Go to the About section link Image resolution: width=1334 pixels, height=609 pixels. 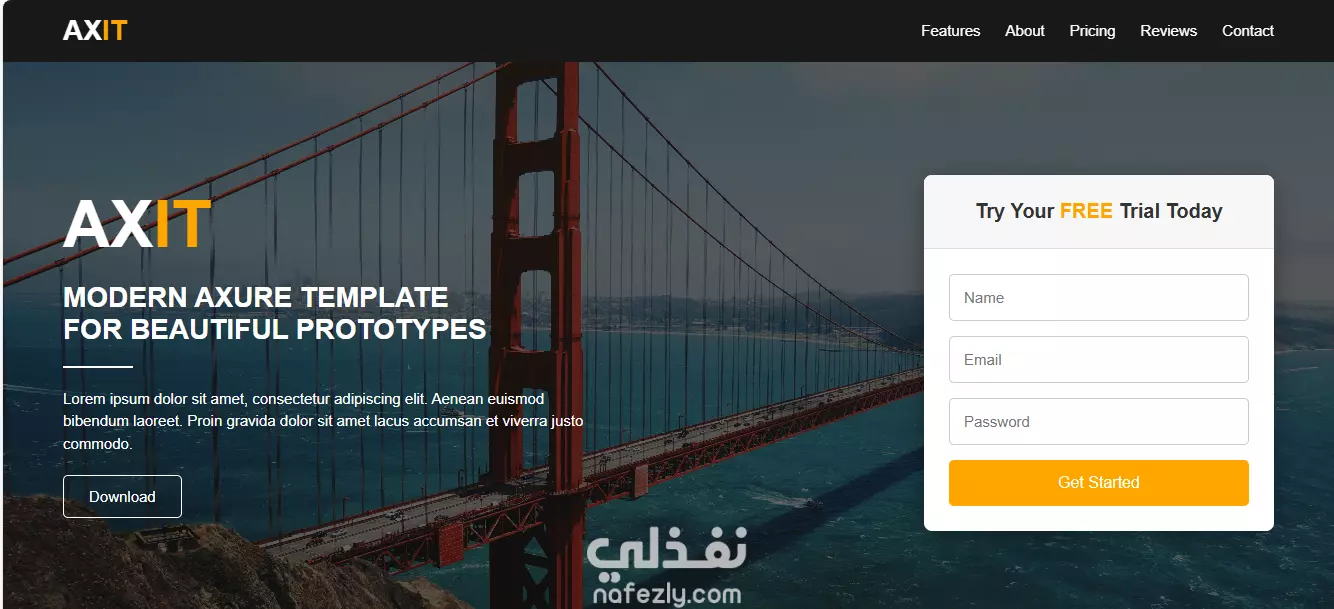[x=1025, y=31]
